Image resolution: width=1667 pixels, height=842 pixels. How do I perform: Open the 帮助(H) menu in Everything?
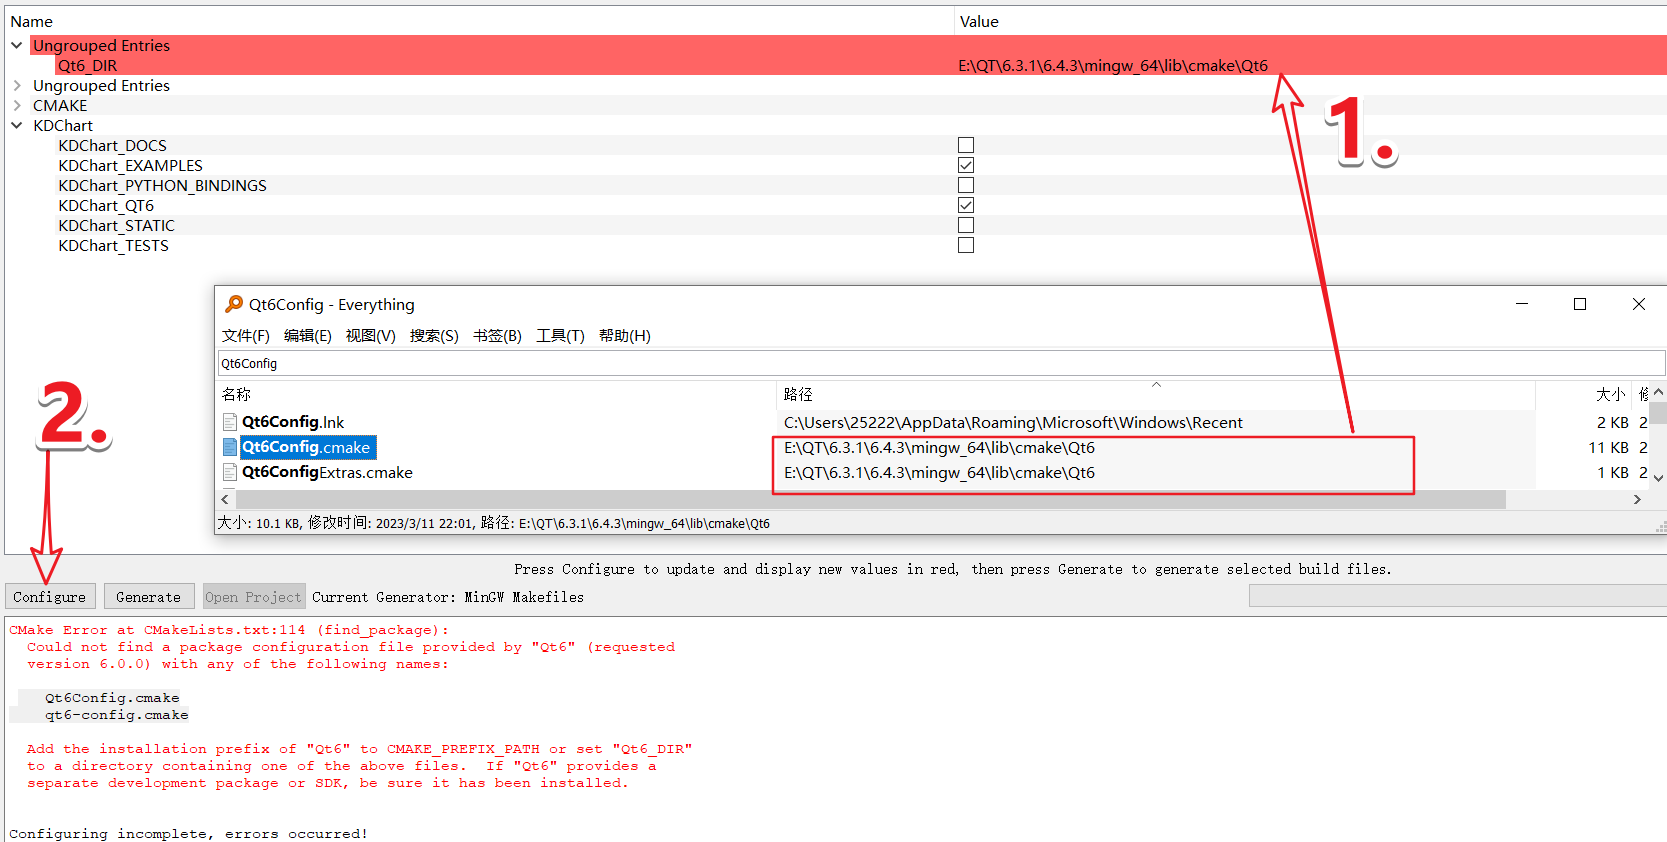click(x=624, y=335)
